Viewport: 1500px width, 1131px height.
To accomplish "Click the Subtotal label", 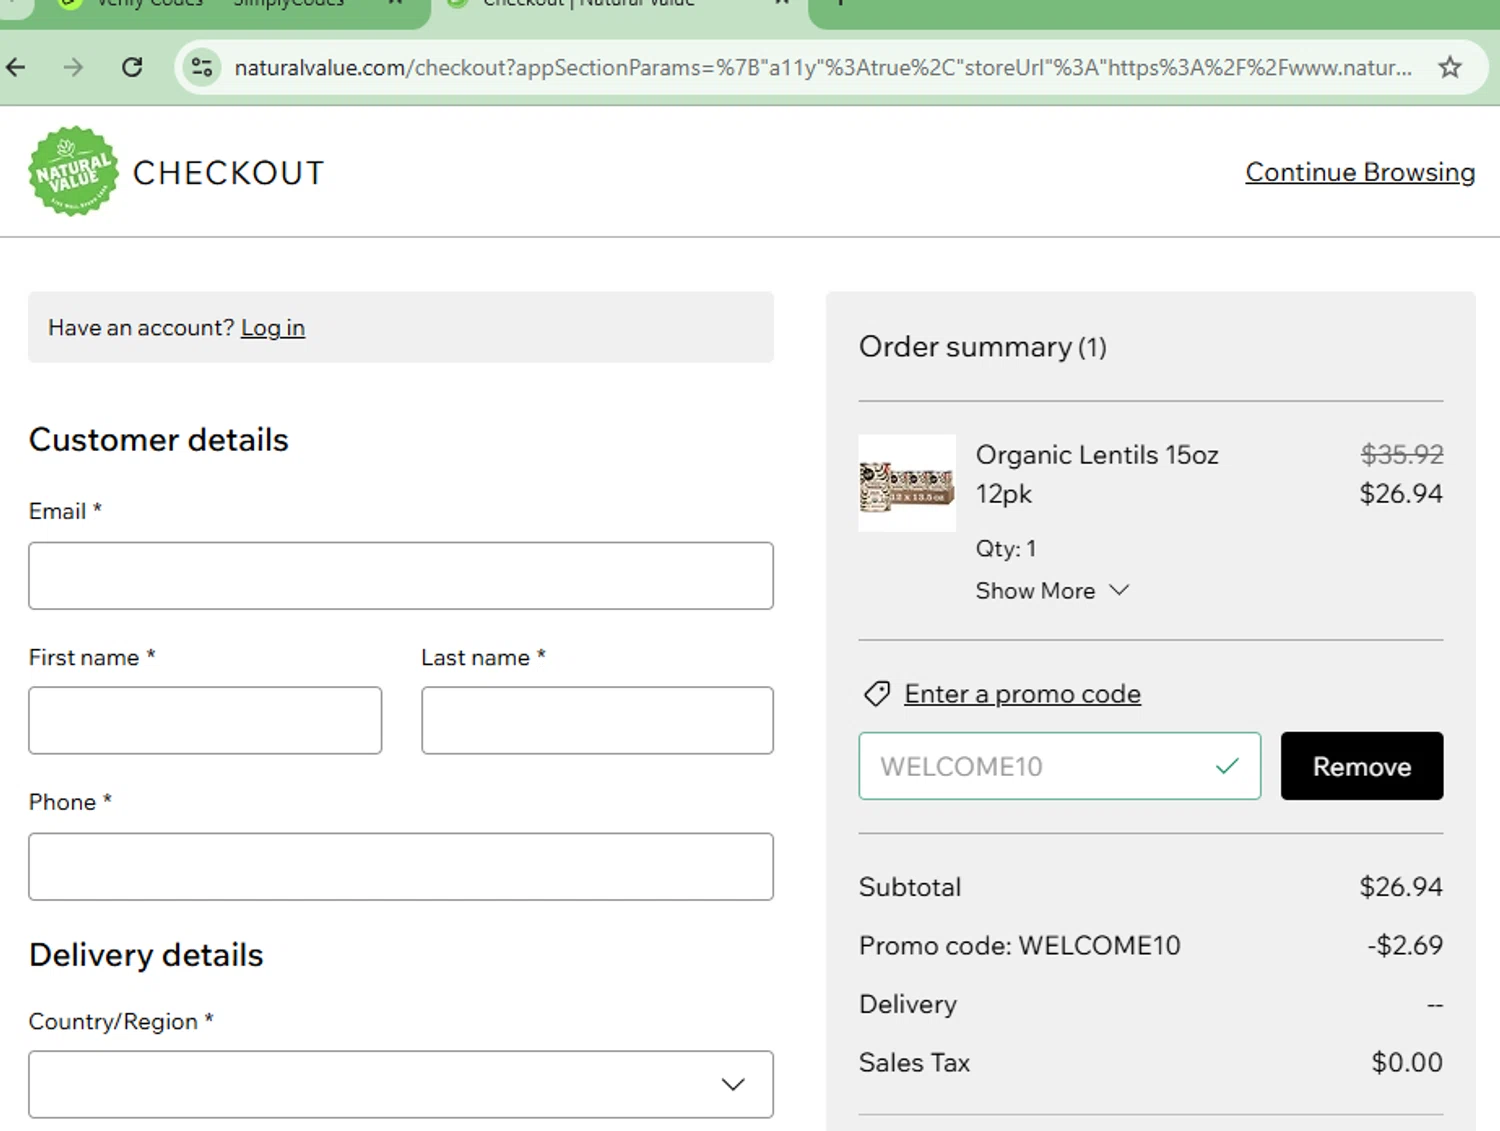I will tap(910, 887).
